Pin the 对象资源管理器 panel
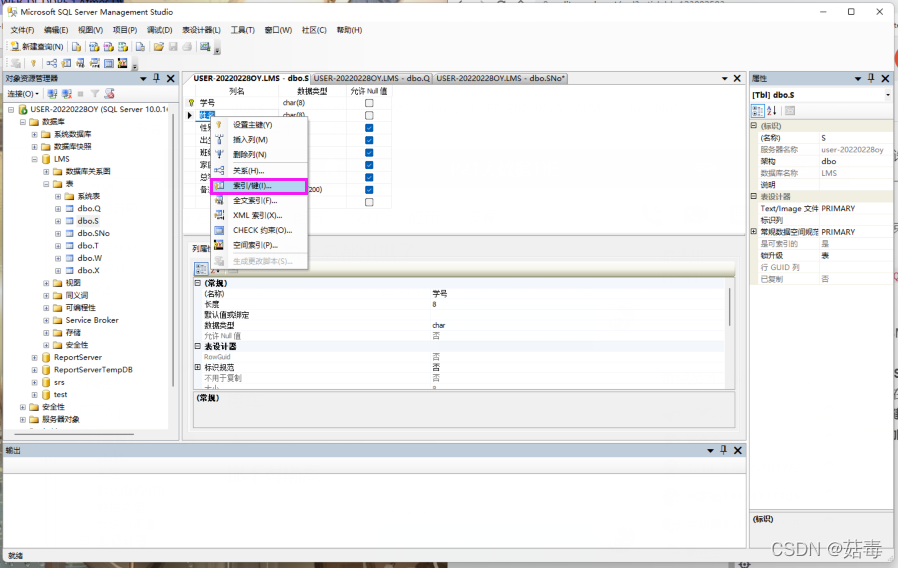Screen dimensions: 898x568 [x=156, y=78]
